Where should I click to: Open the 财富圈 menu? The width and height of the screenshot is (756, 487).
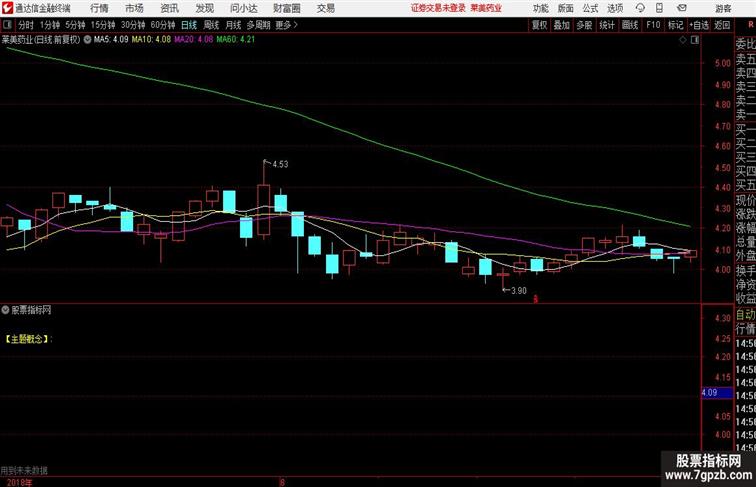286,8
